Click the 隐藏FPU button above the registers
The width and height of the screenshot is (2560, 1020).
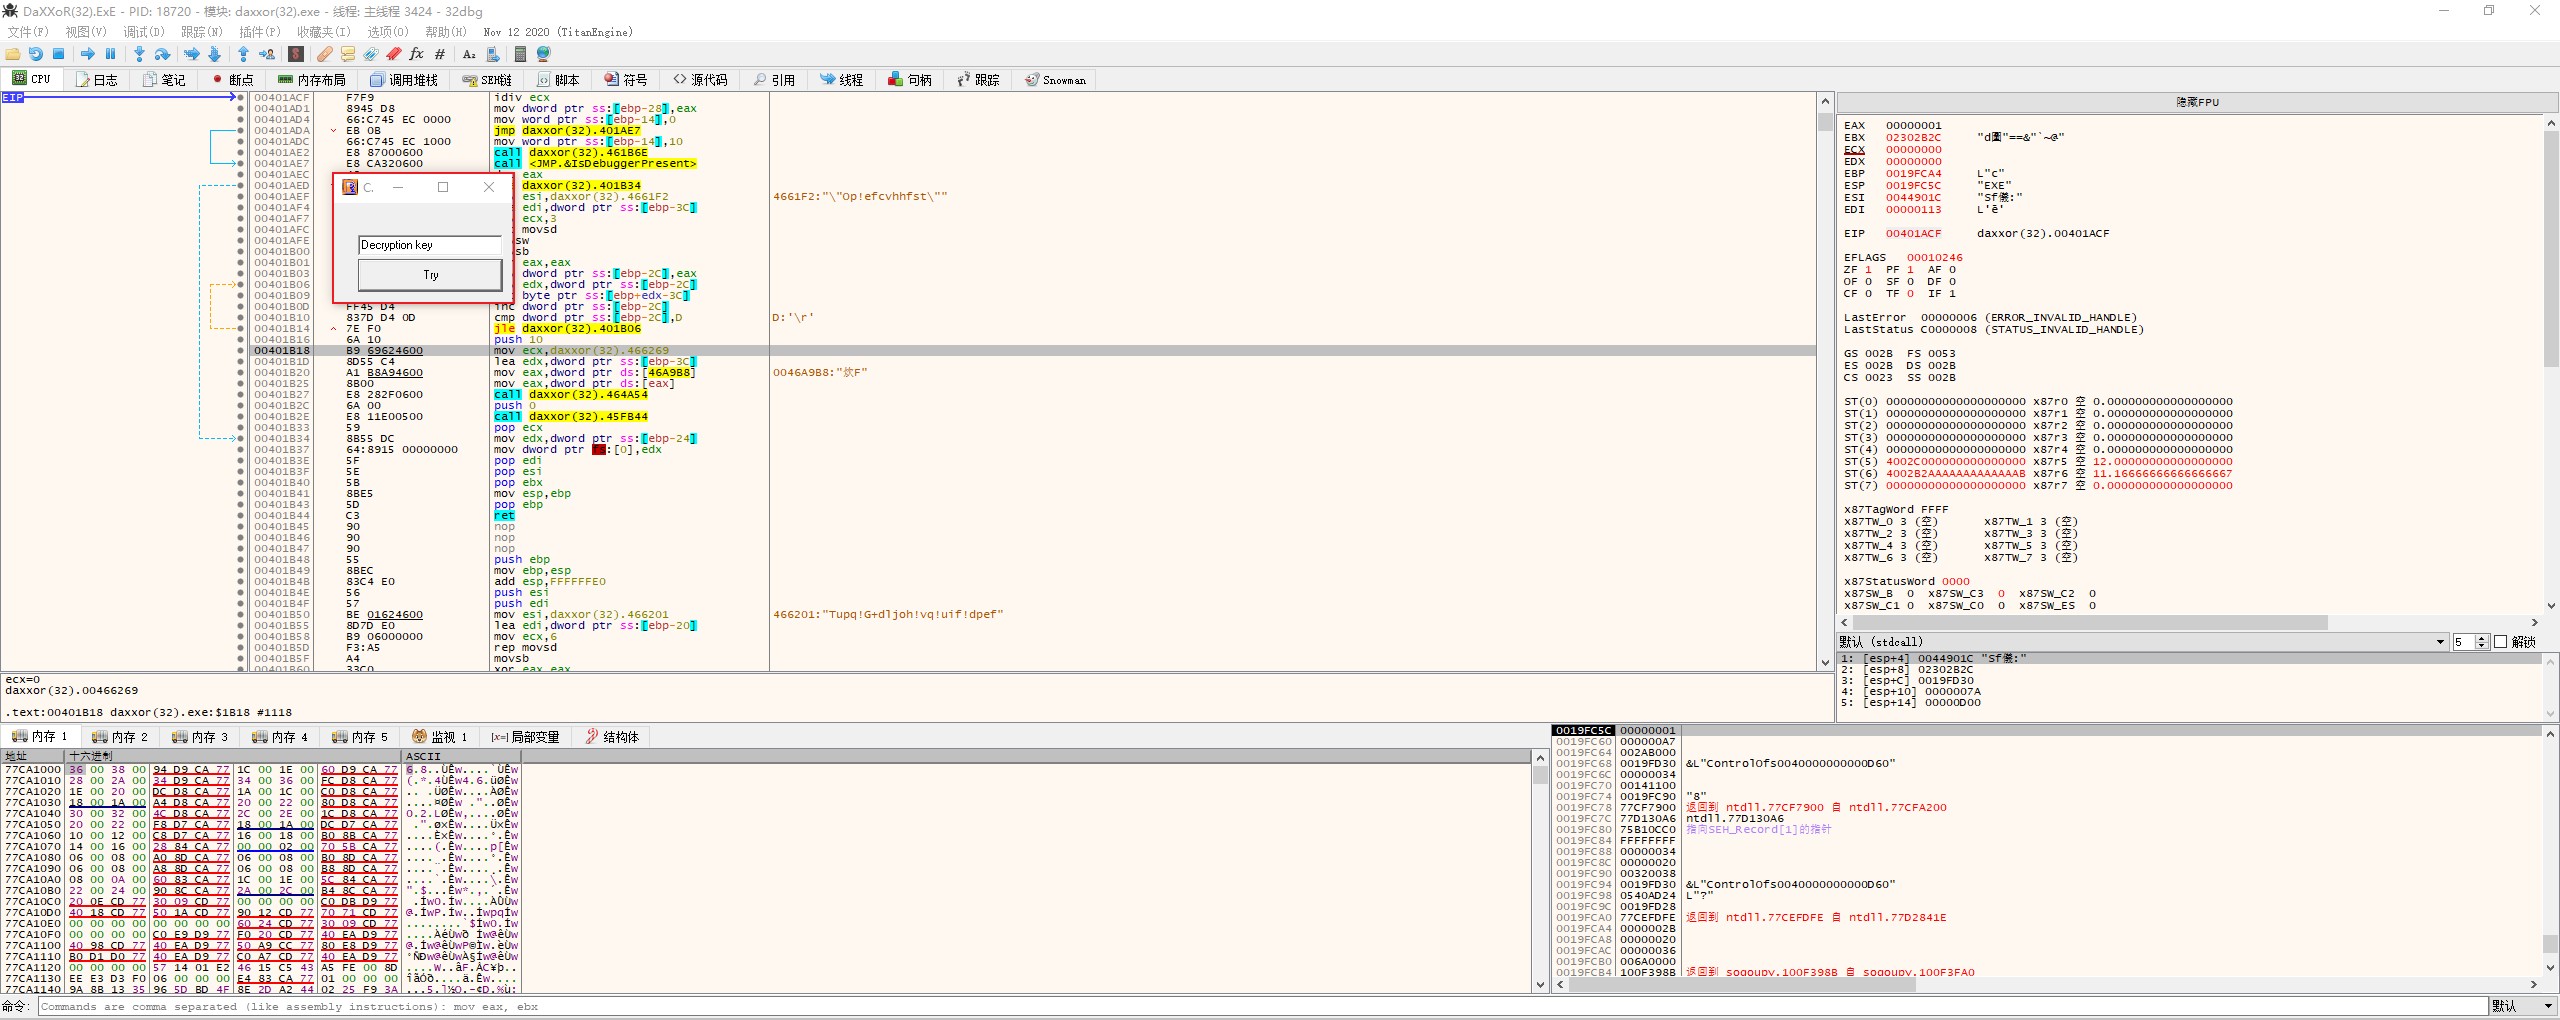2196,102
